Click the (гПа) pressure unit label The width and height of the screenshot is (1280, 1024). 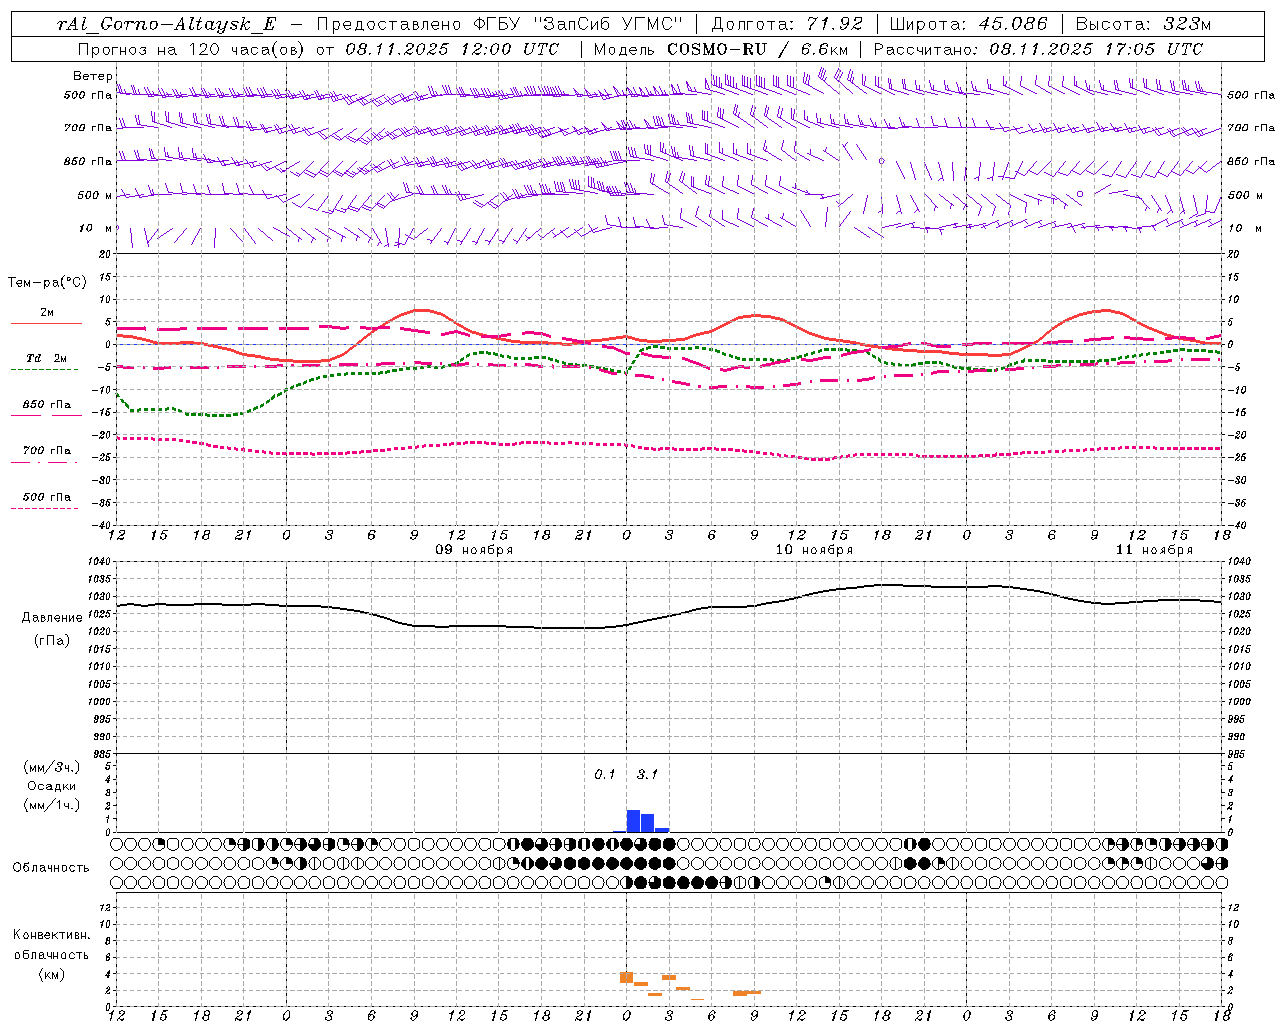(x=51, y=641)
